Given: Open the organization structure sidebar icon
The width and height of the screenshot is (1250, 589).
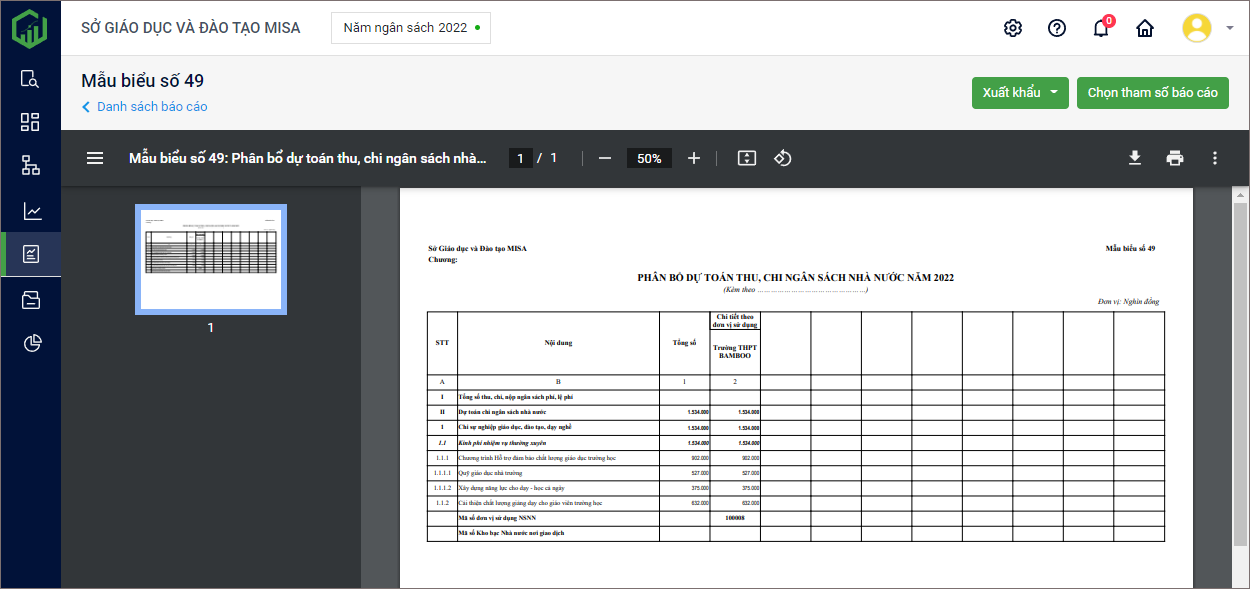Looking at the screenshot, I should click(x=31, y=166).
